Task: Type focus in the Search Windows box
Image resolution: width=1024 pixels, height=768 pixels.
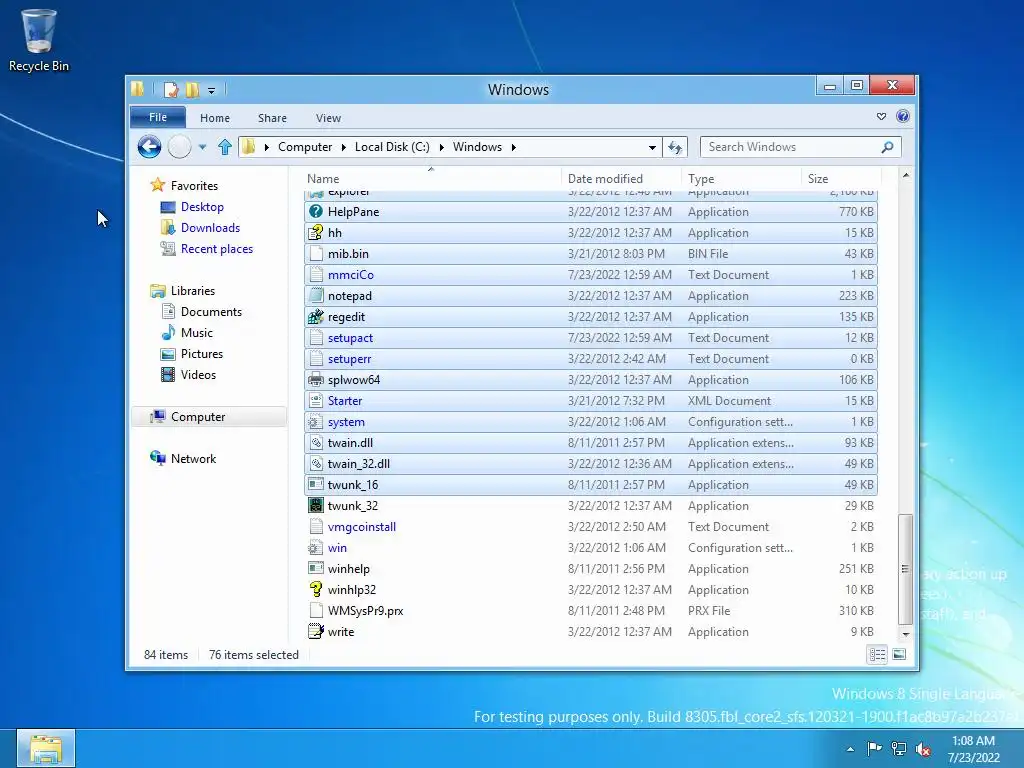Action: [x=790, y=147]
